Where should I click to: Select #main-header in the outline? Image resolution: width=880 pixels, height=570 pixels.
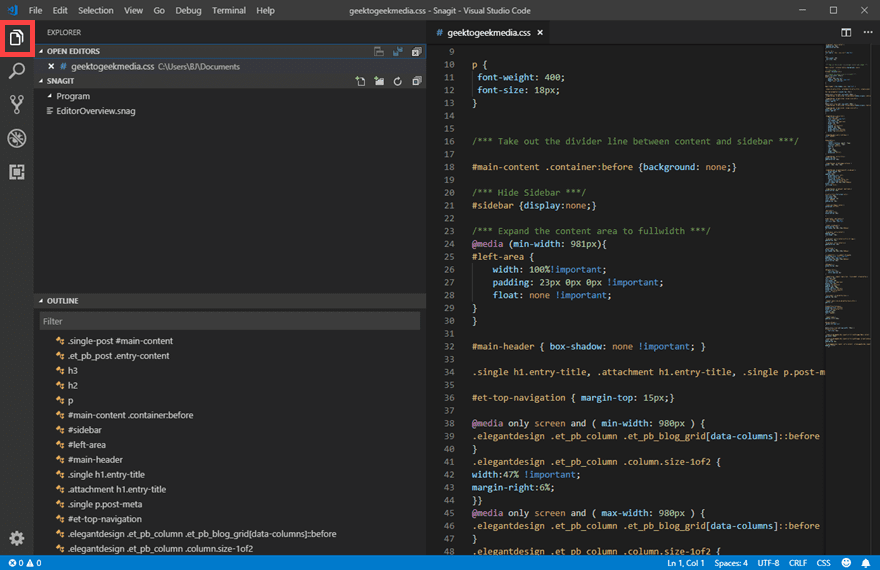point(230,459)
